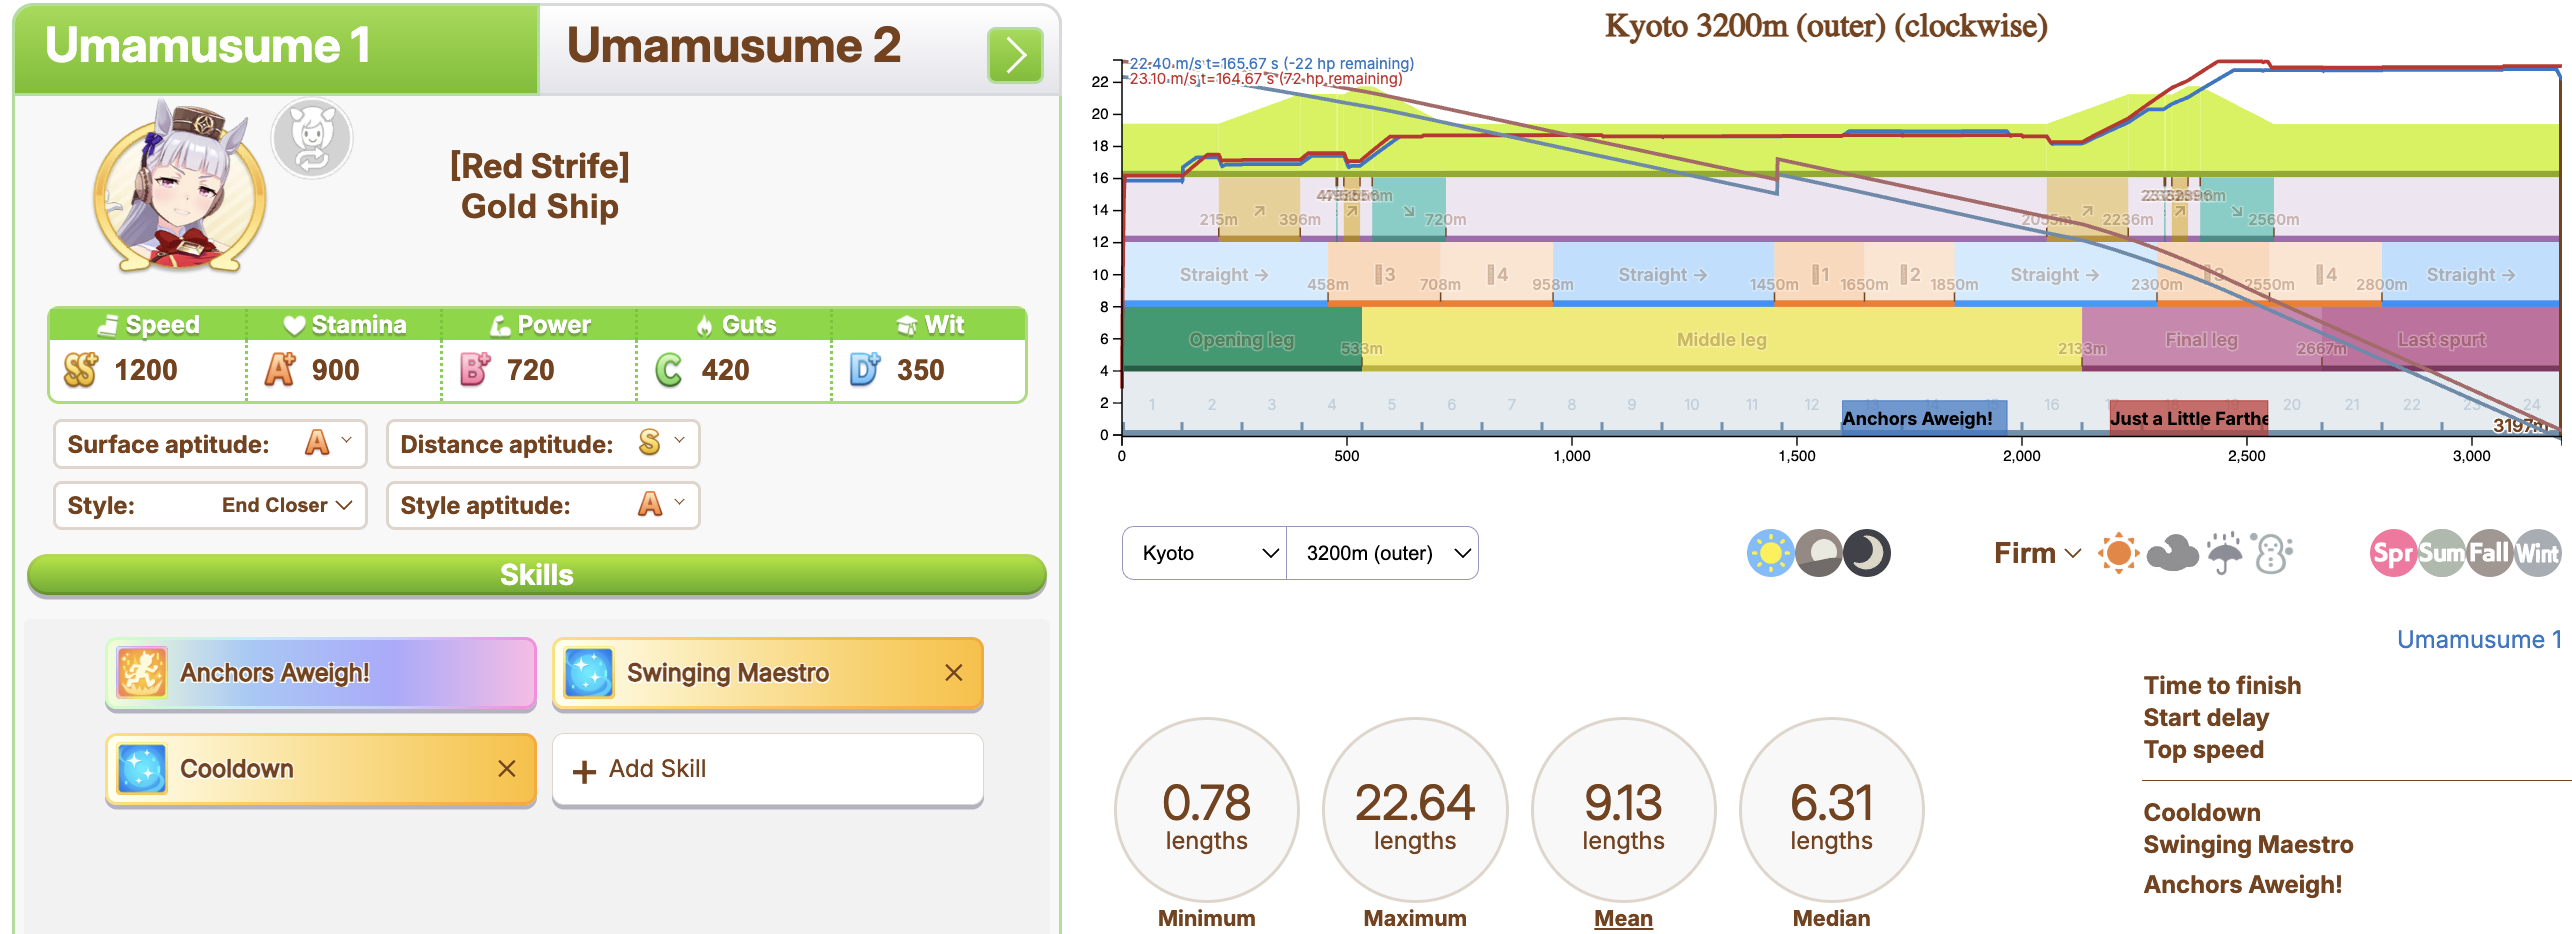Click the Umamusume 1 column header
This screenshot has height=934, width=2572.
2479,640
